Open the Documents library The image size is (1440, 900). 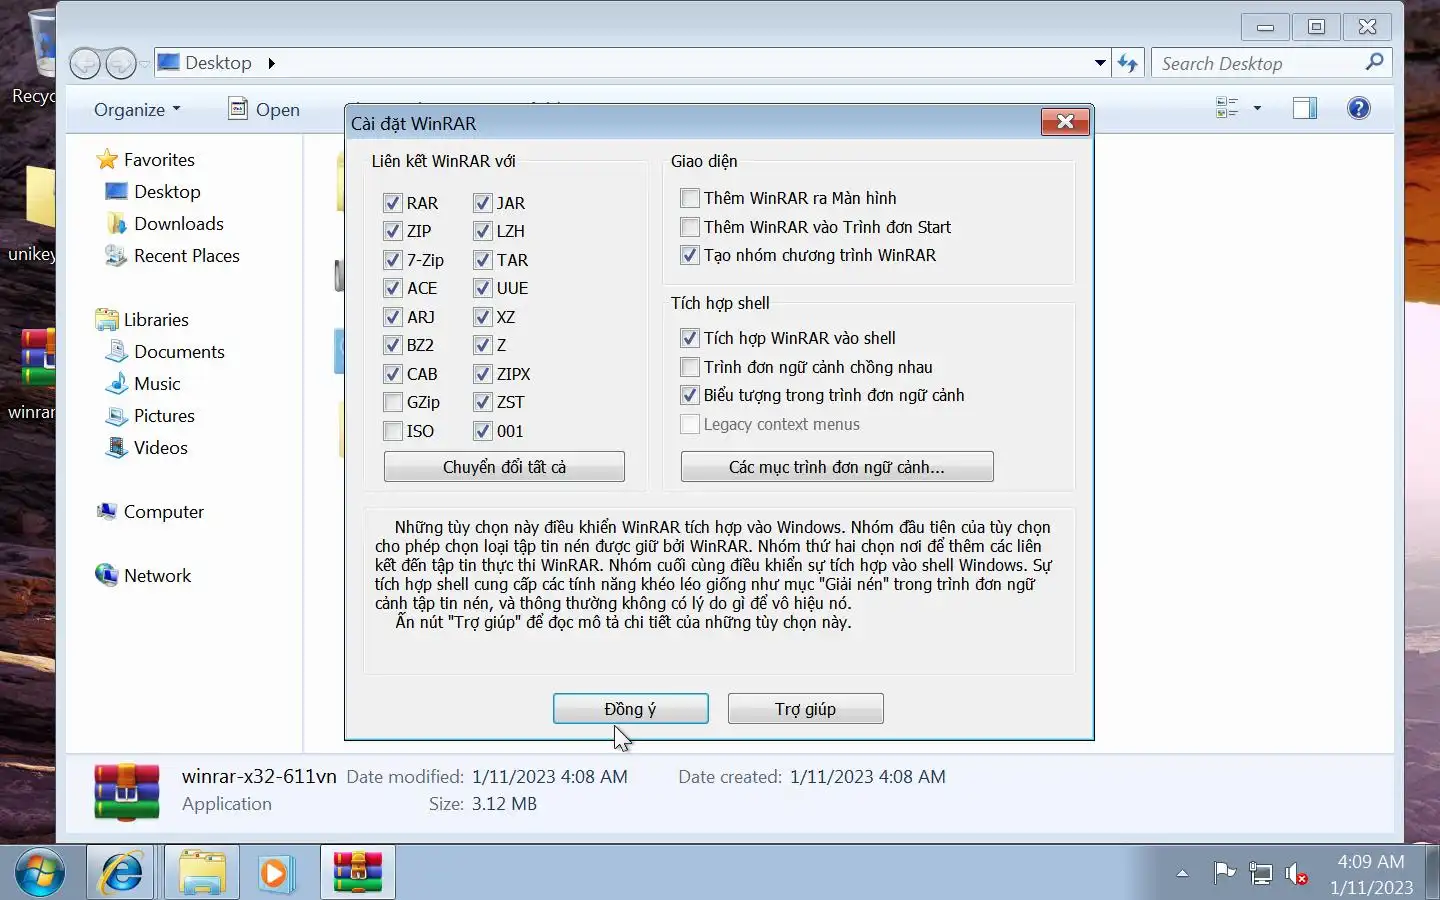165,352
